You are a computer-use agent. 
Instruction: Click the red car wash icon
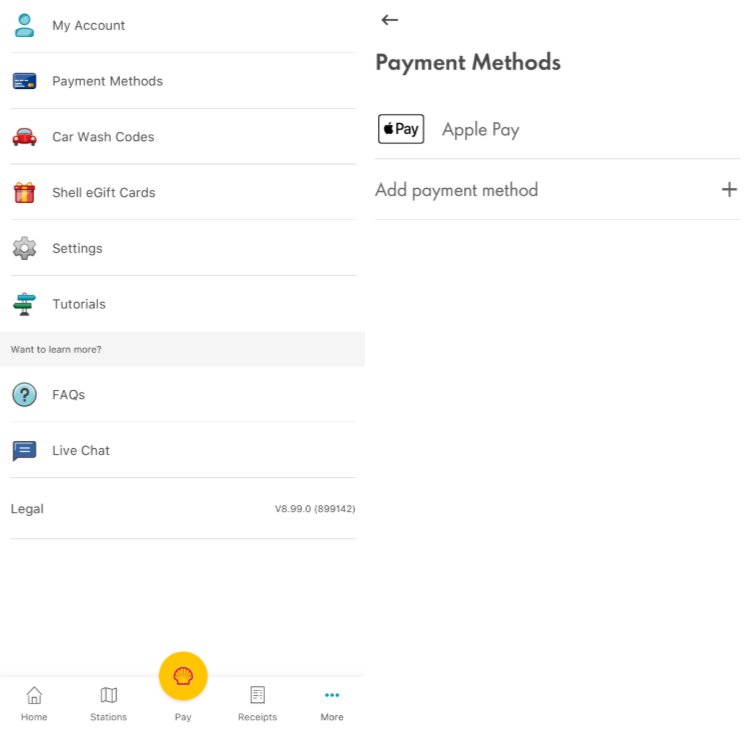[x=24, y=137]
